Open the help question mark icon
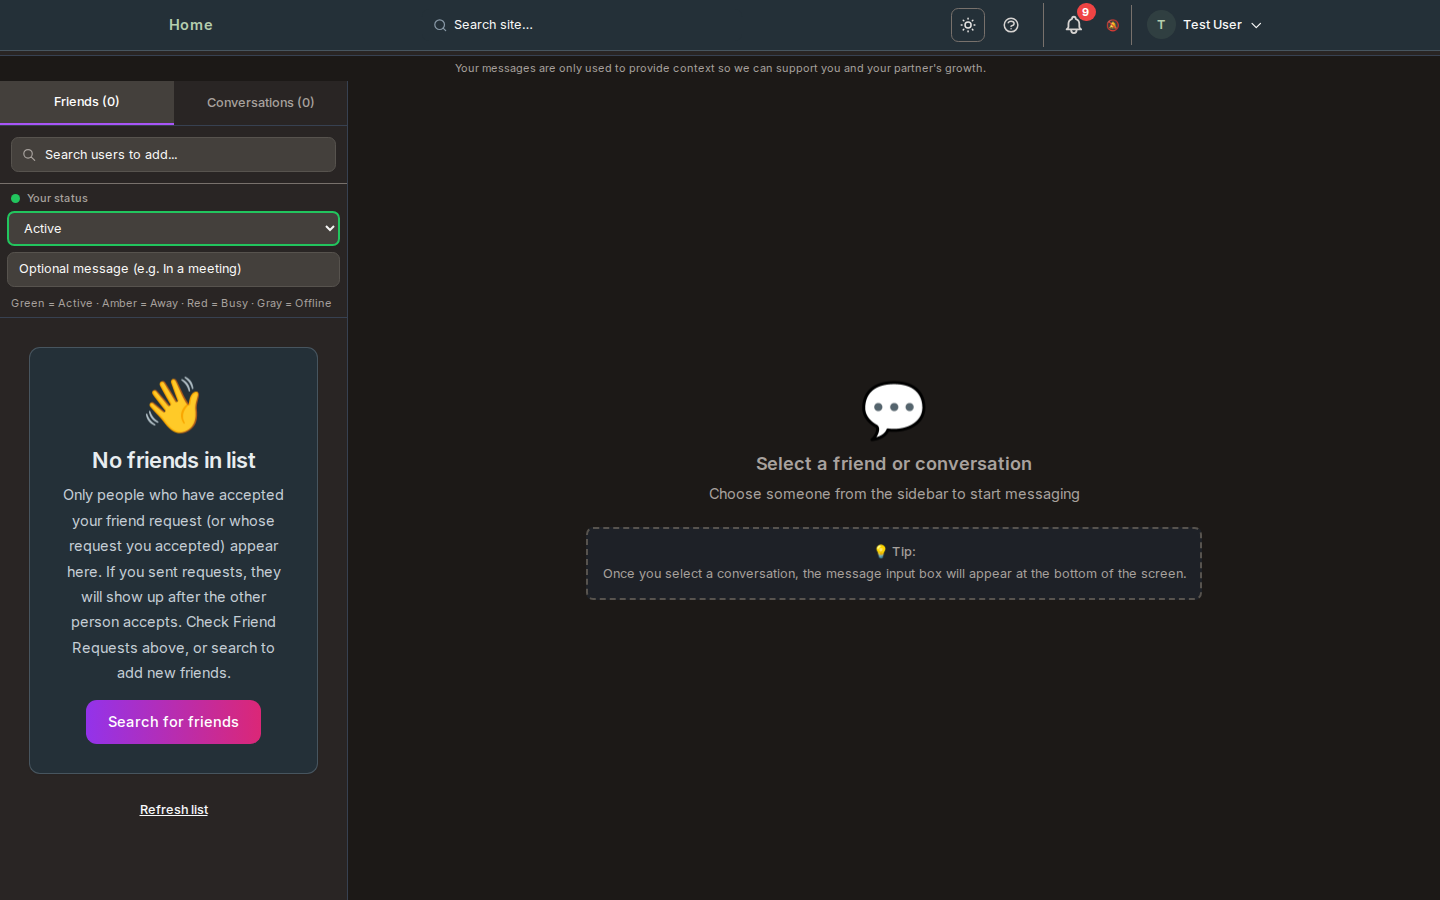 [x=1010, y=25]
